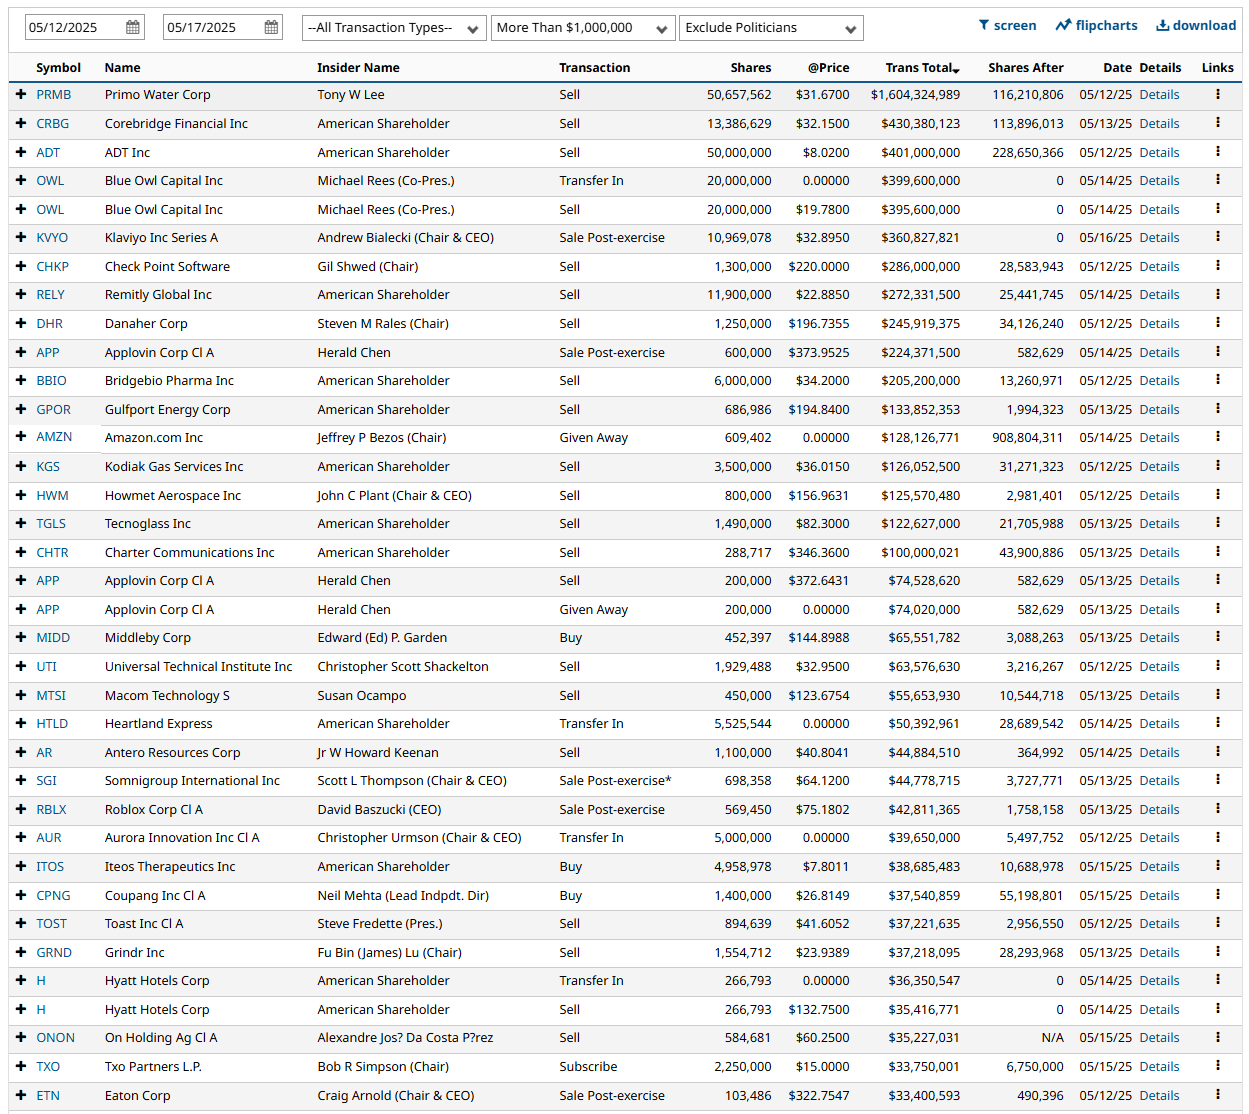The image size is (1249, 1114).
Task: Open links menu for BBIO row
Action: tap(1217, 380)
